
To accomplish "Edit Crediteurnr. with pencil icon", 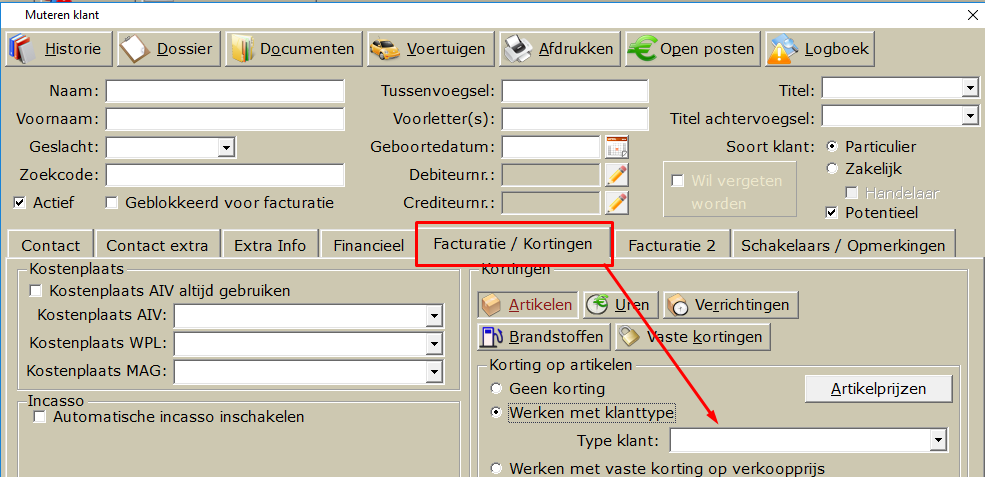I will (617, 202).
